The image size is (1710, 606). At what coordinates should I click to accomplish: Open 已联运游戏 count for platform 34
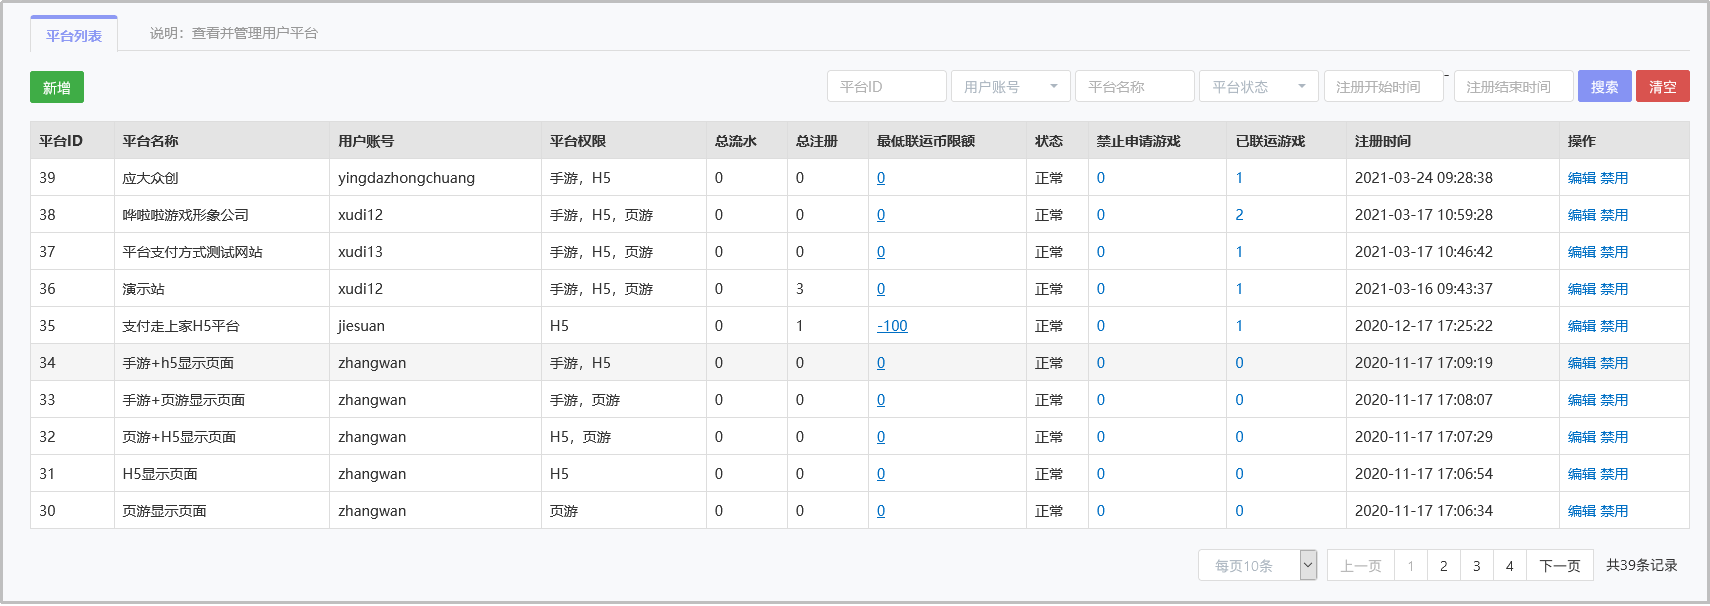(1239, 363)
